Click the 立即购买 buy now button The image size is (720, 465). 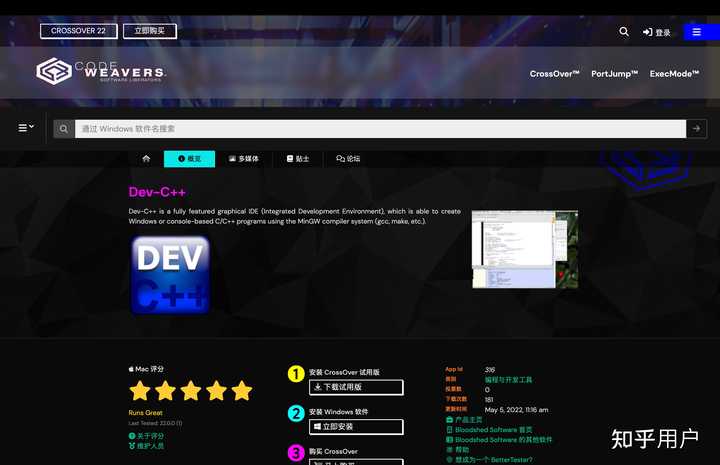(x=150, y=31)
